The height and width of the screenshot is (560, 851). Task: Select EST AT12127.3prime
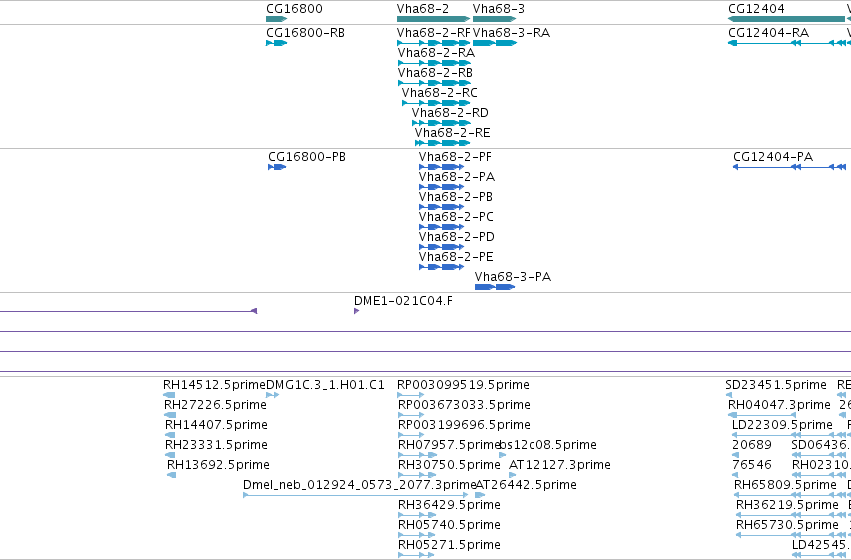560,465
